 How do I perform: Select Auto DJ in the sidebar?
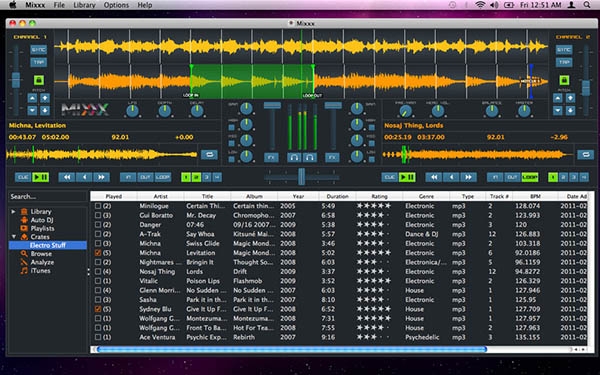42,220
